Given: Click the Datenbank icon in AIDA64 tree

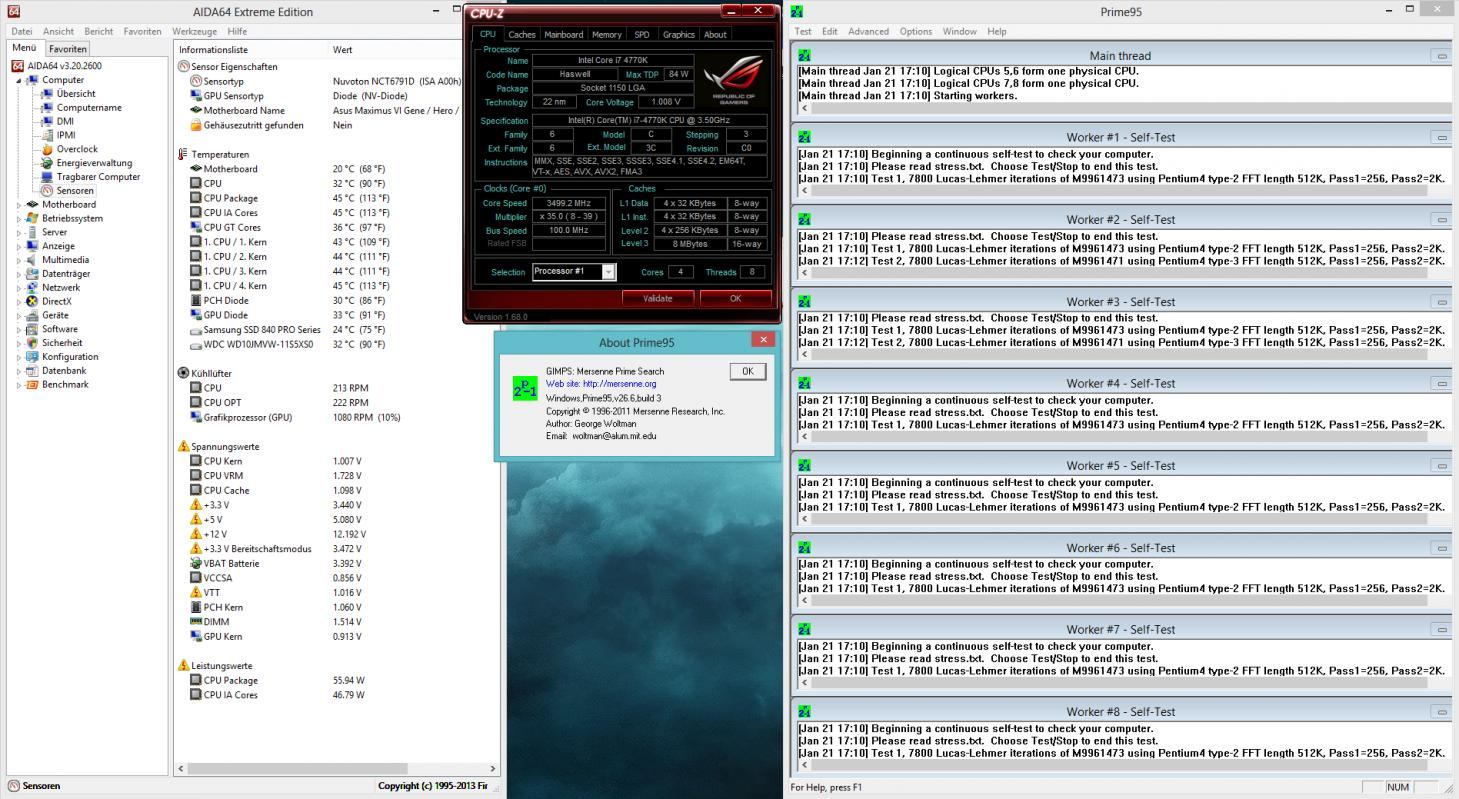Looking at the screenshot, I should pos(32,370).
